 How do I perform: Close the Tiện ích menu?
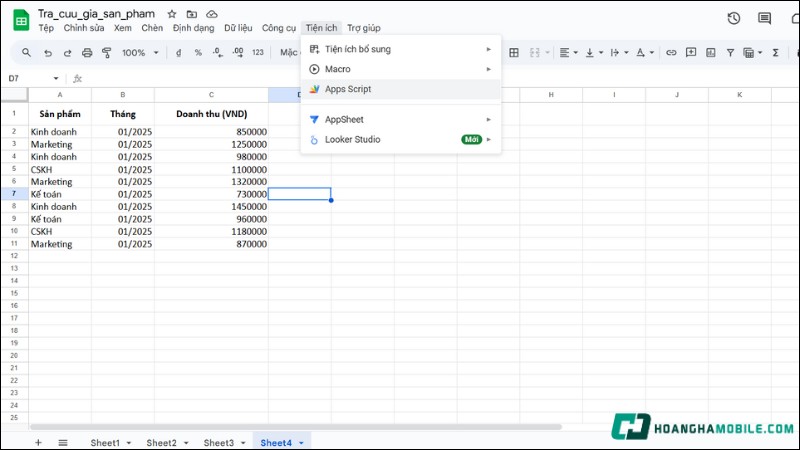pos(321,28)
